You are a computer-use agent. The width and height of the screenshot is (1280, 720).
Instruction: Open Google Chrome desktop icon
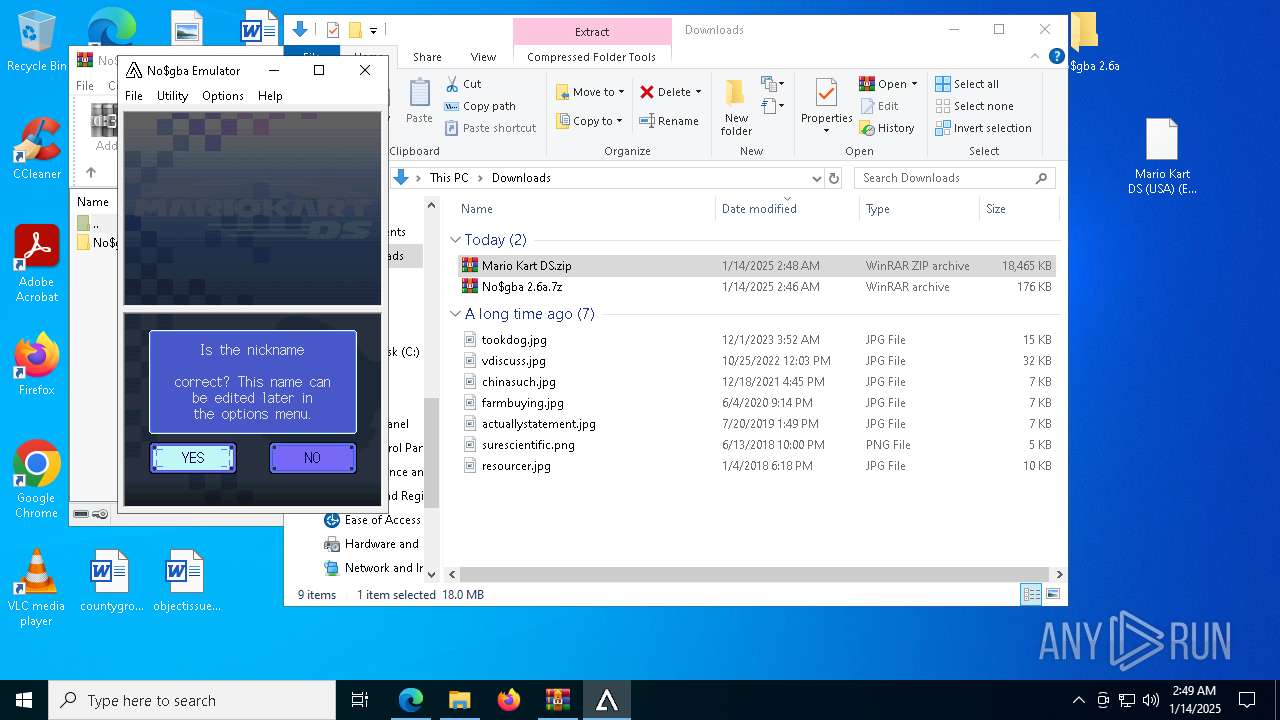[x=37, y=480]
